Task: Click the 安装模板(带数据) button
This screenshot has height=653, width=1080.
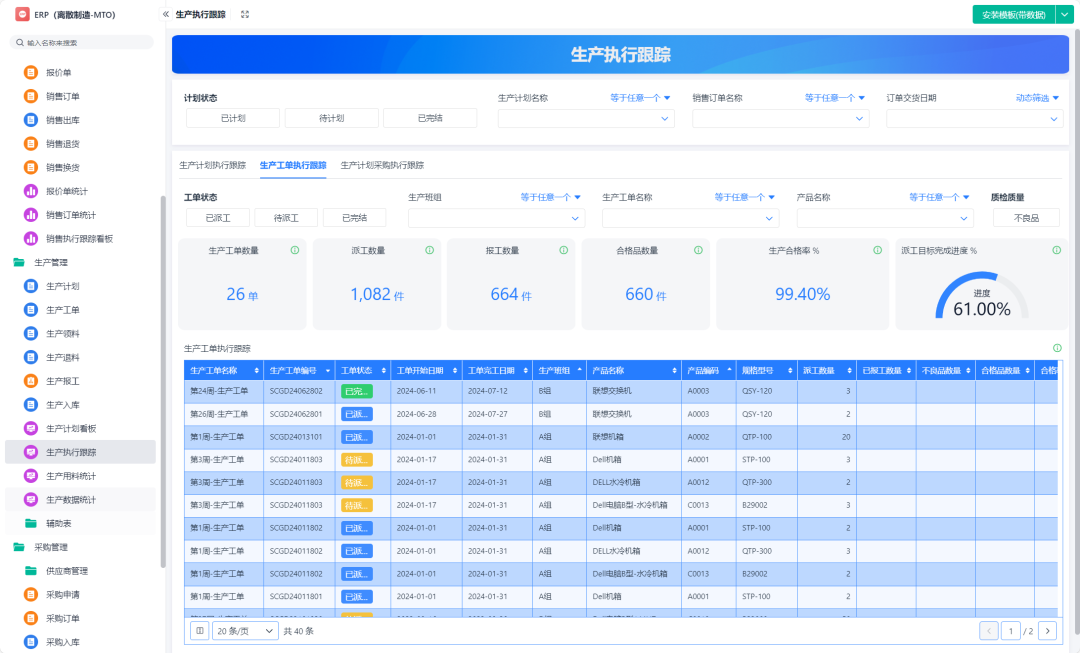Action: point(1013,15)
